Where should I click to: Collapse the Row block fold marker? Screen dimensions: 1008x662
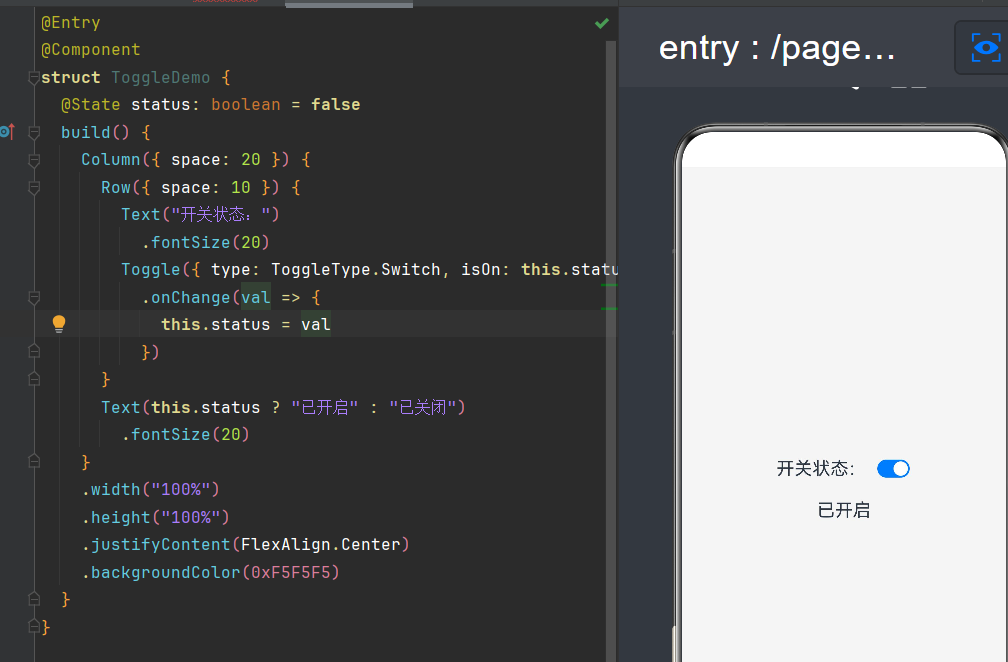pyautogui.click(x=34, y=188)
